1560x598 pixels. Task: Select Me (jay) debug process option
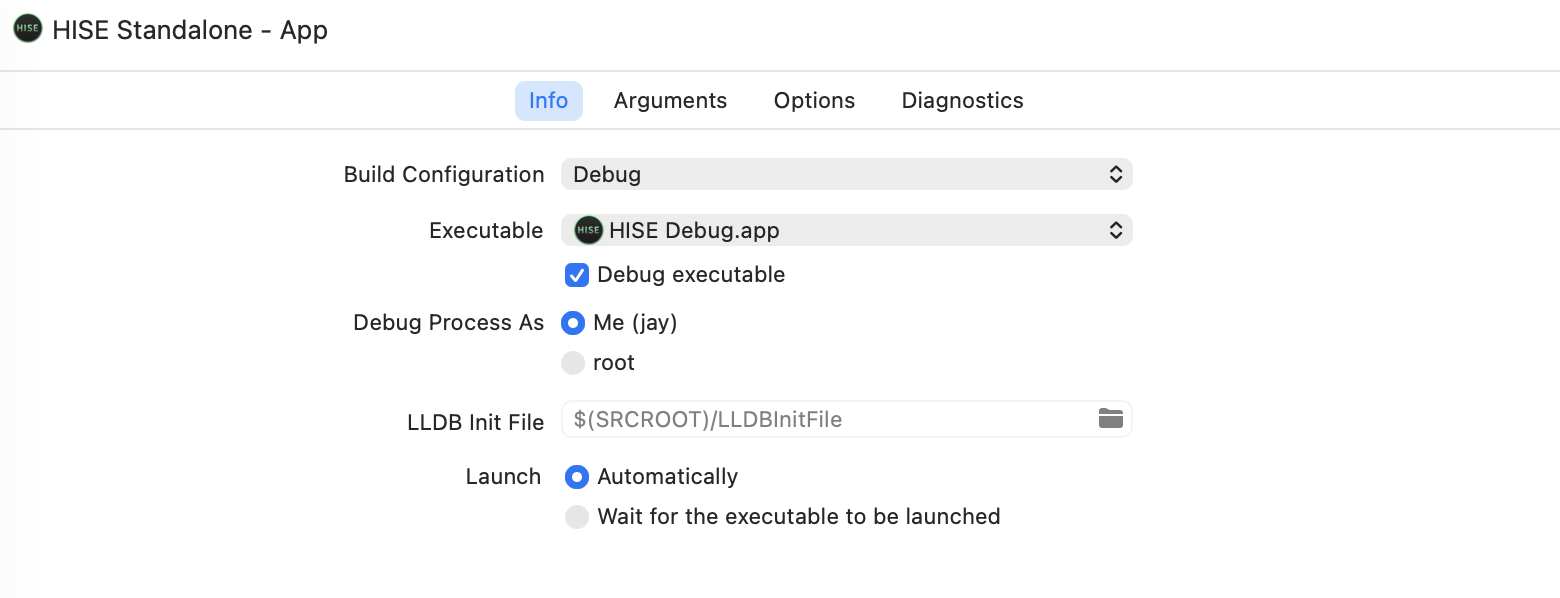[572, 322]
